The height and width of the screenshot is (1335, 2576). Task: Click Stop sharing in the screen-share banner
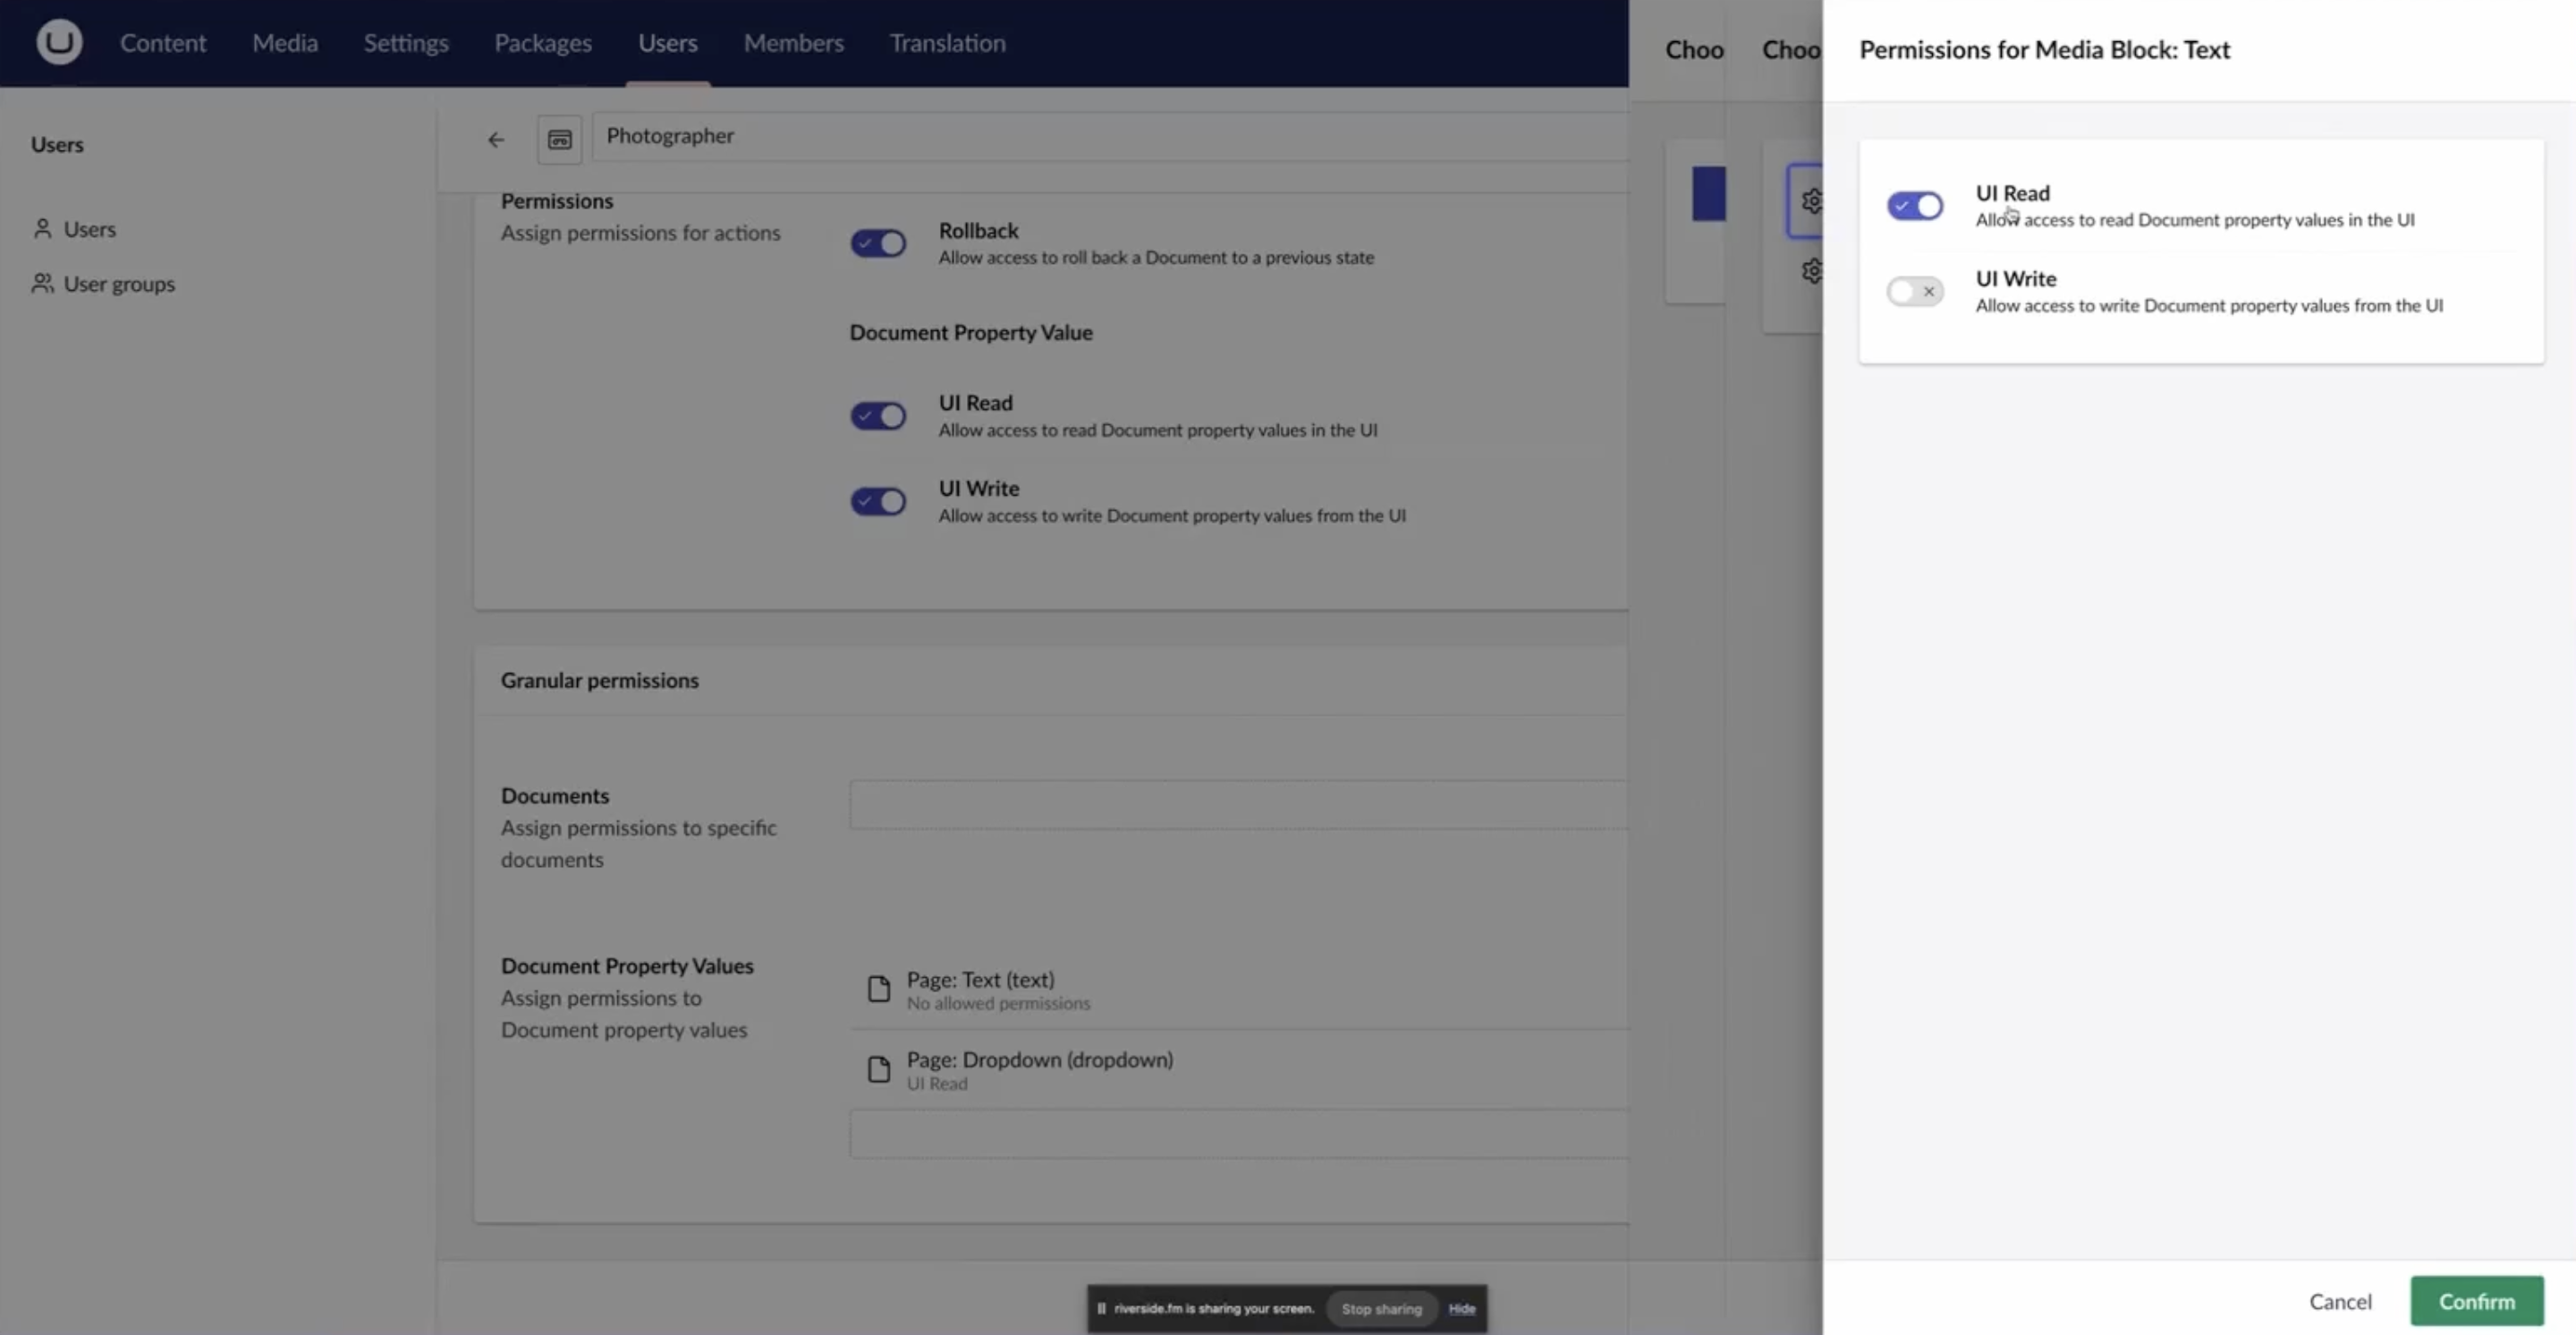pyautogui.click(x=1382, y=1308)
